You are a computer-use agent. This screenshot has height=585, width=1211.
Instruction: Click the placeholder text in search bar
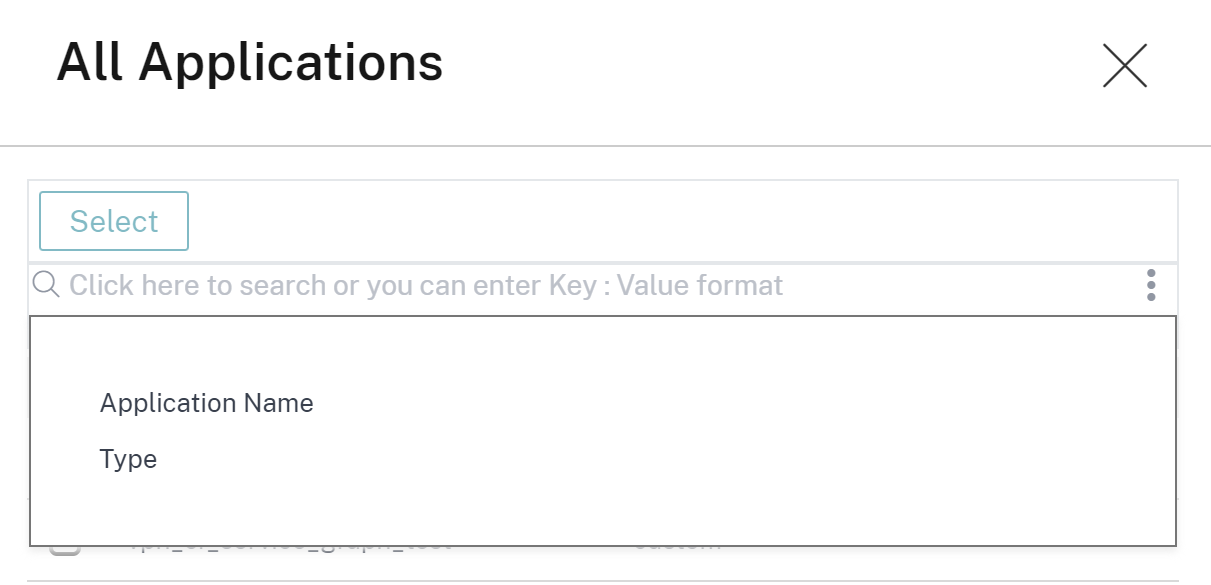tap(426, 286)
